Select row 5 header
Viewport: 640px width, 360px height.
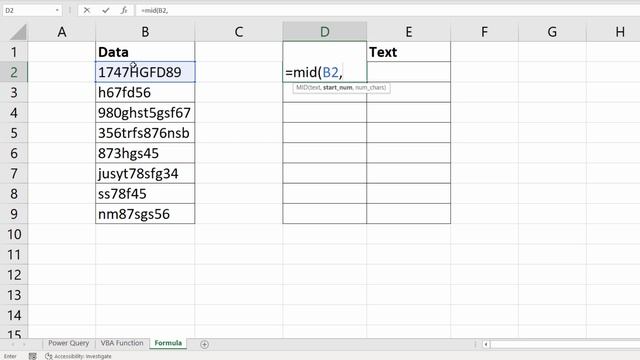(14, 133)
